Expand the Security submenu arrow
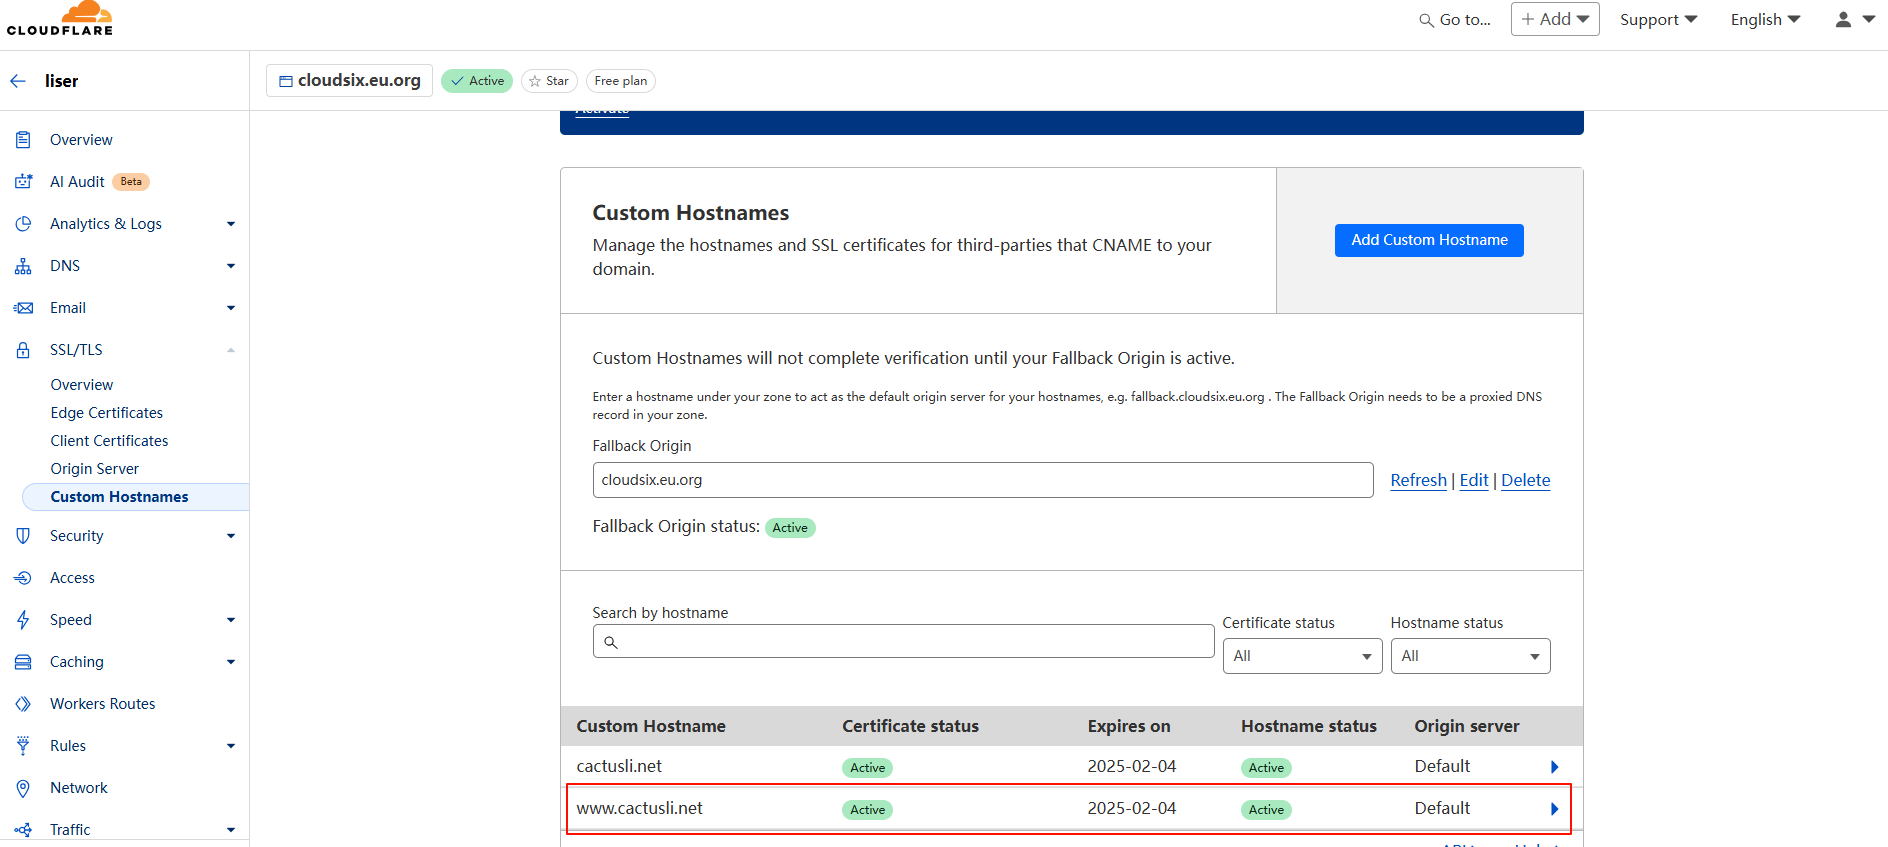 pos(231,536)
